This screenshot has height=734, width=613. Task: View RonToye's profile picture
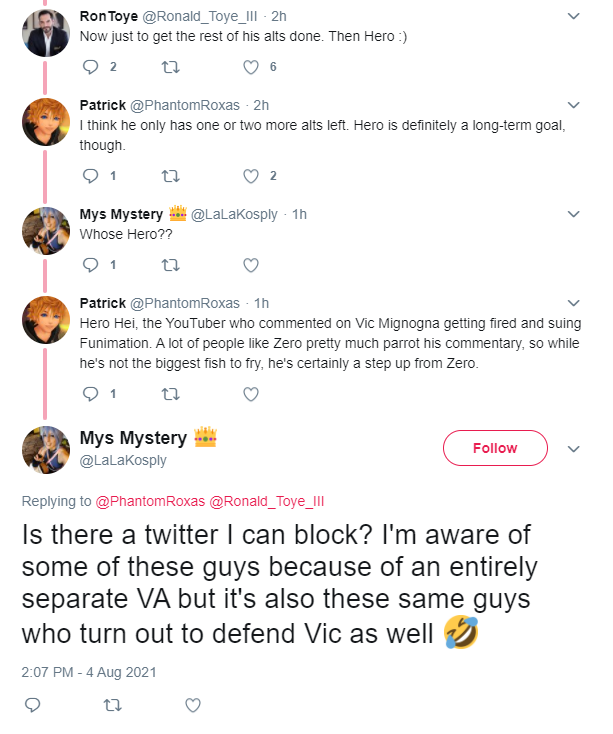[x=46, y=33]
